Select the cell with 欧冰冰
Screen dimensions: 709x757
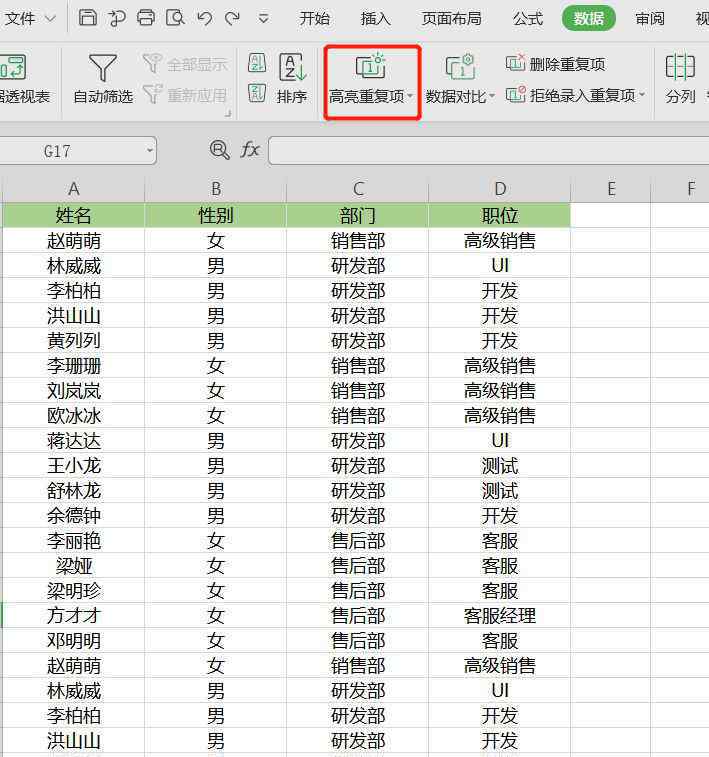pos(73,416)
